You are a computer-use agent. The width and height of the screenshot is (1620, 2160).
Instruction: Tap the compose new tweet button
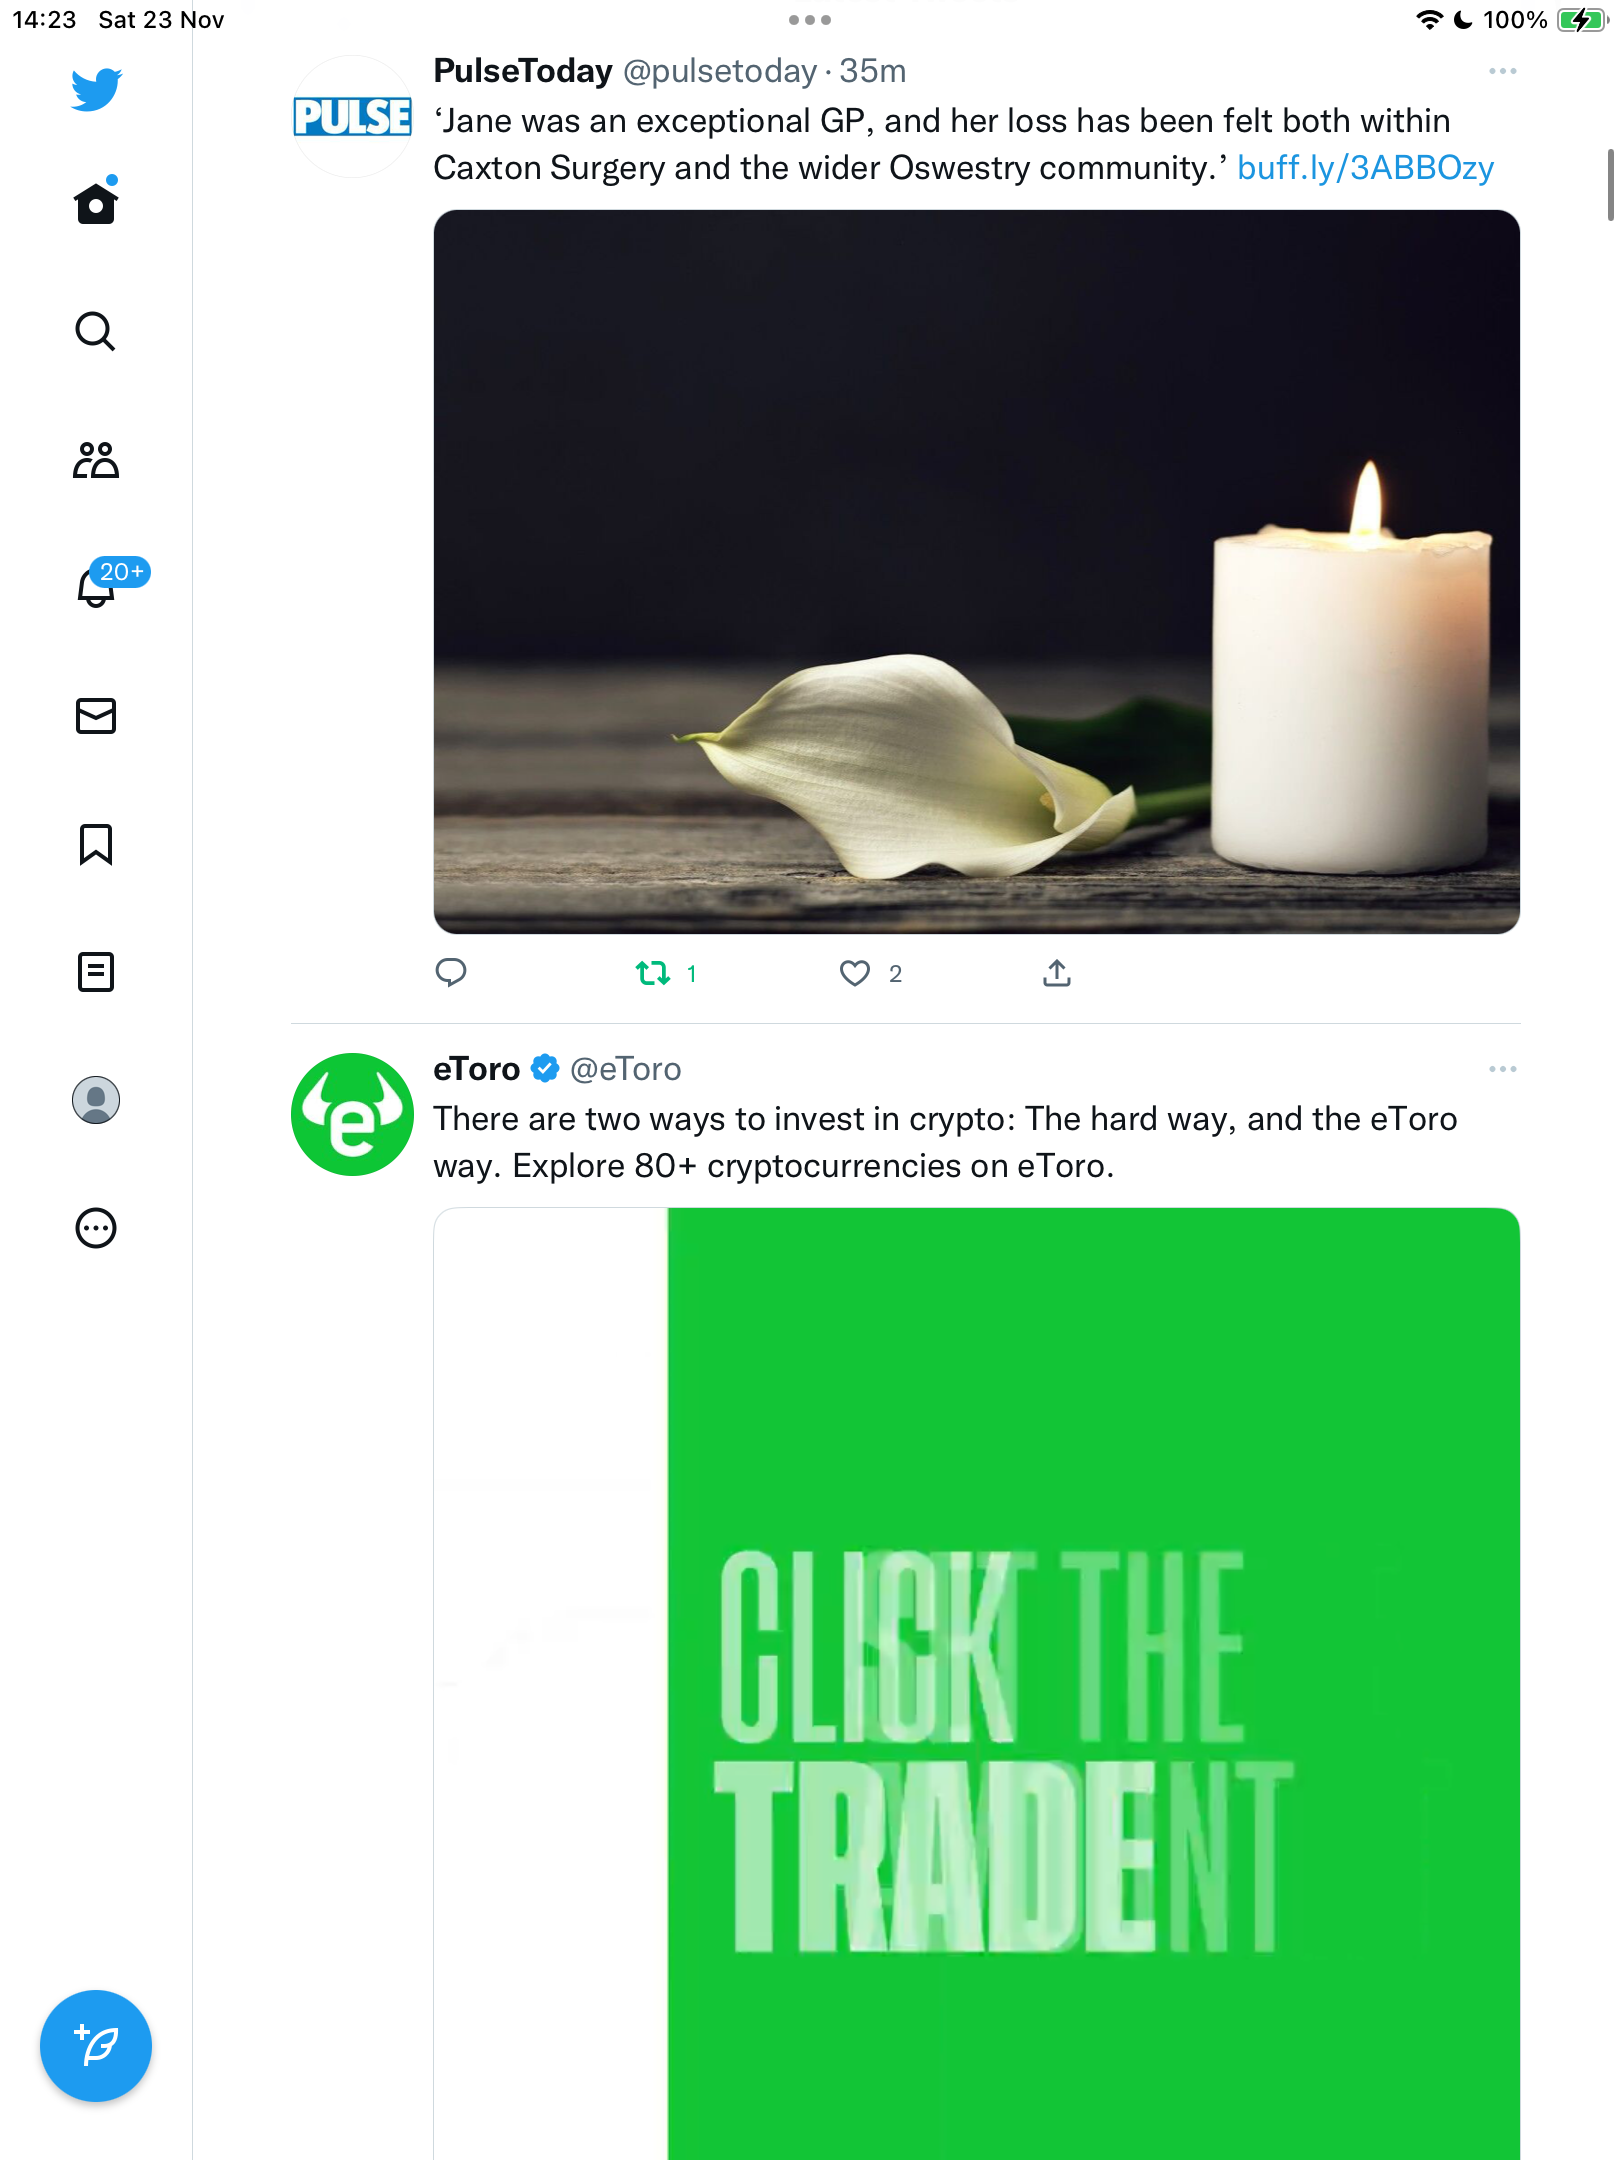(96, 2046)
